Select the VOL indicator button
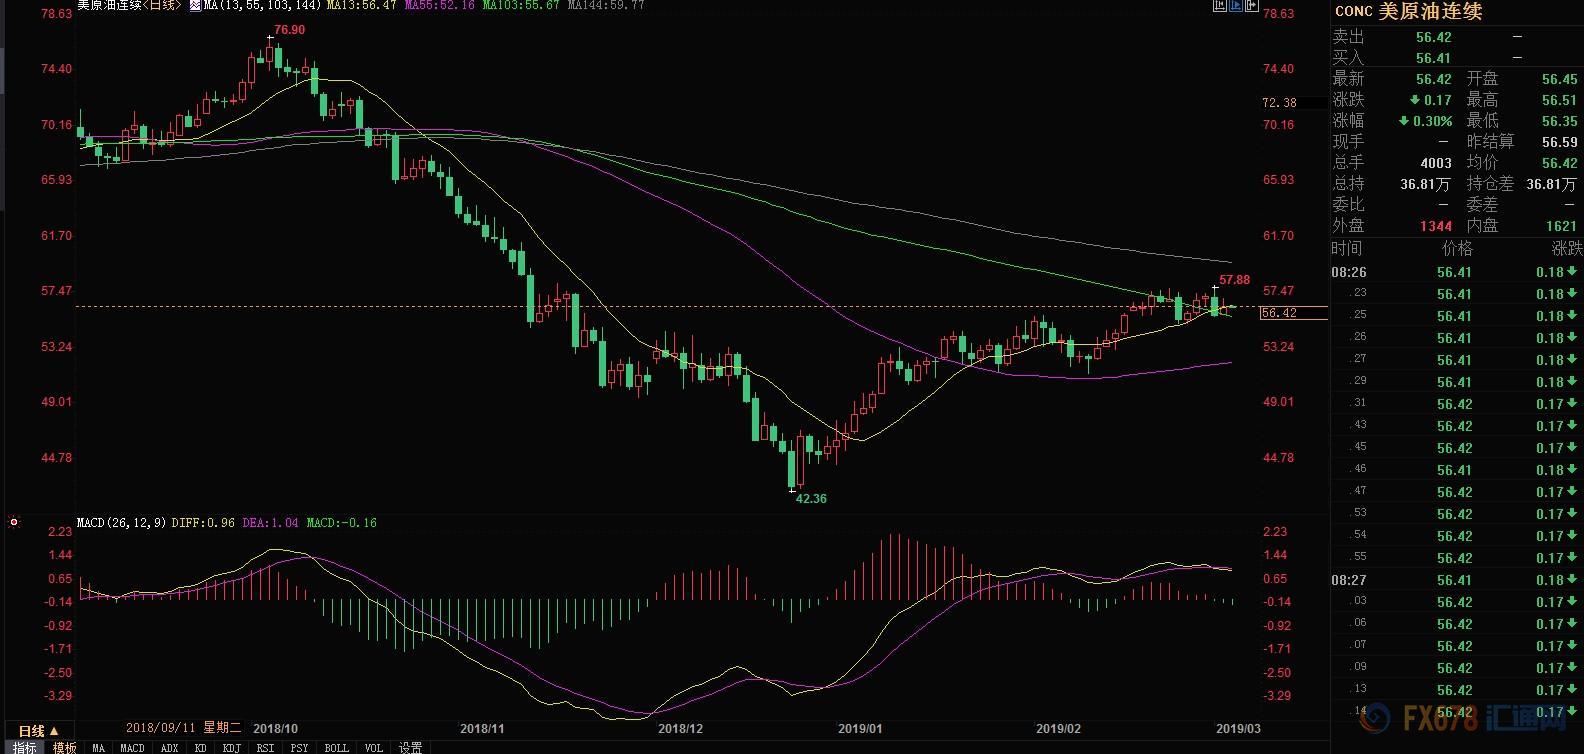This screenshot has width=1584, height=754. (373, 747)
